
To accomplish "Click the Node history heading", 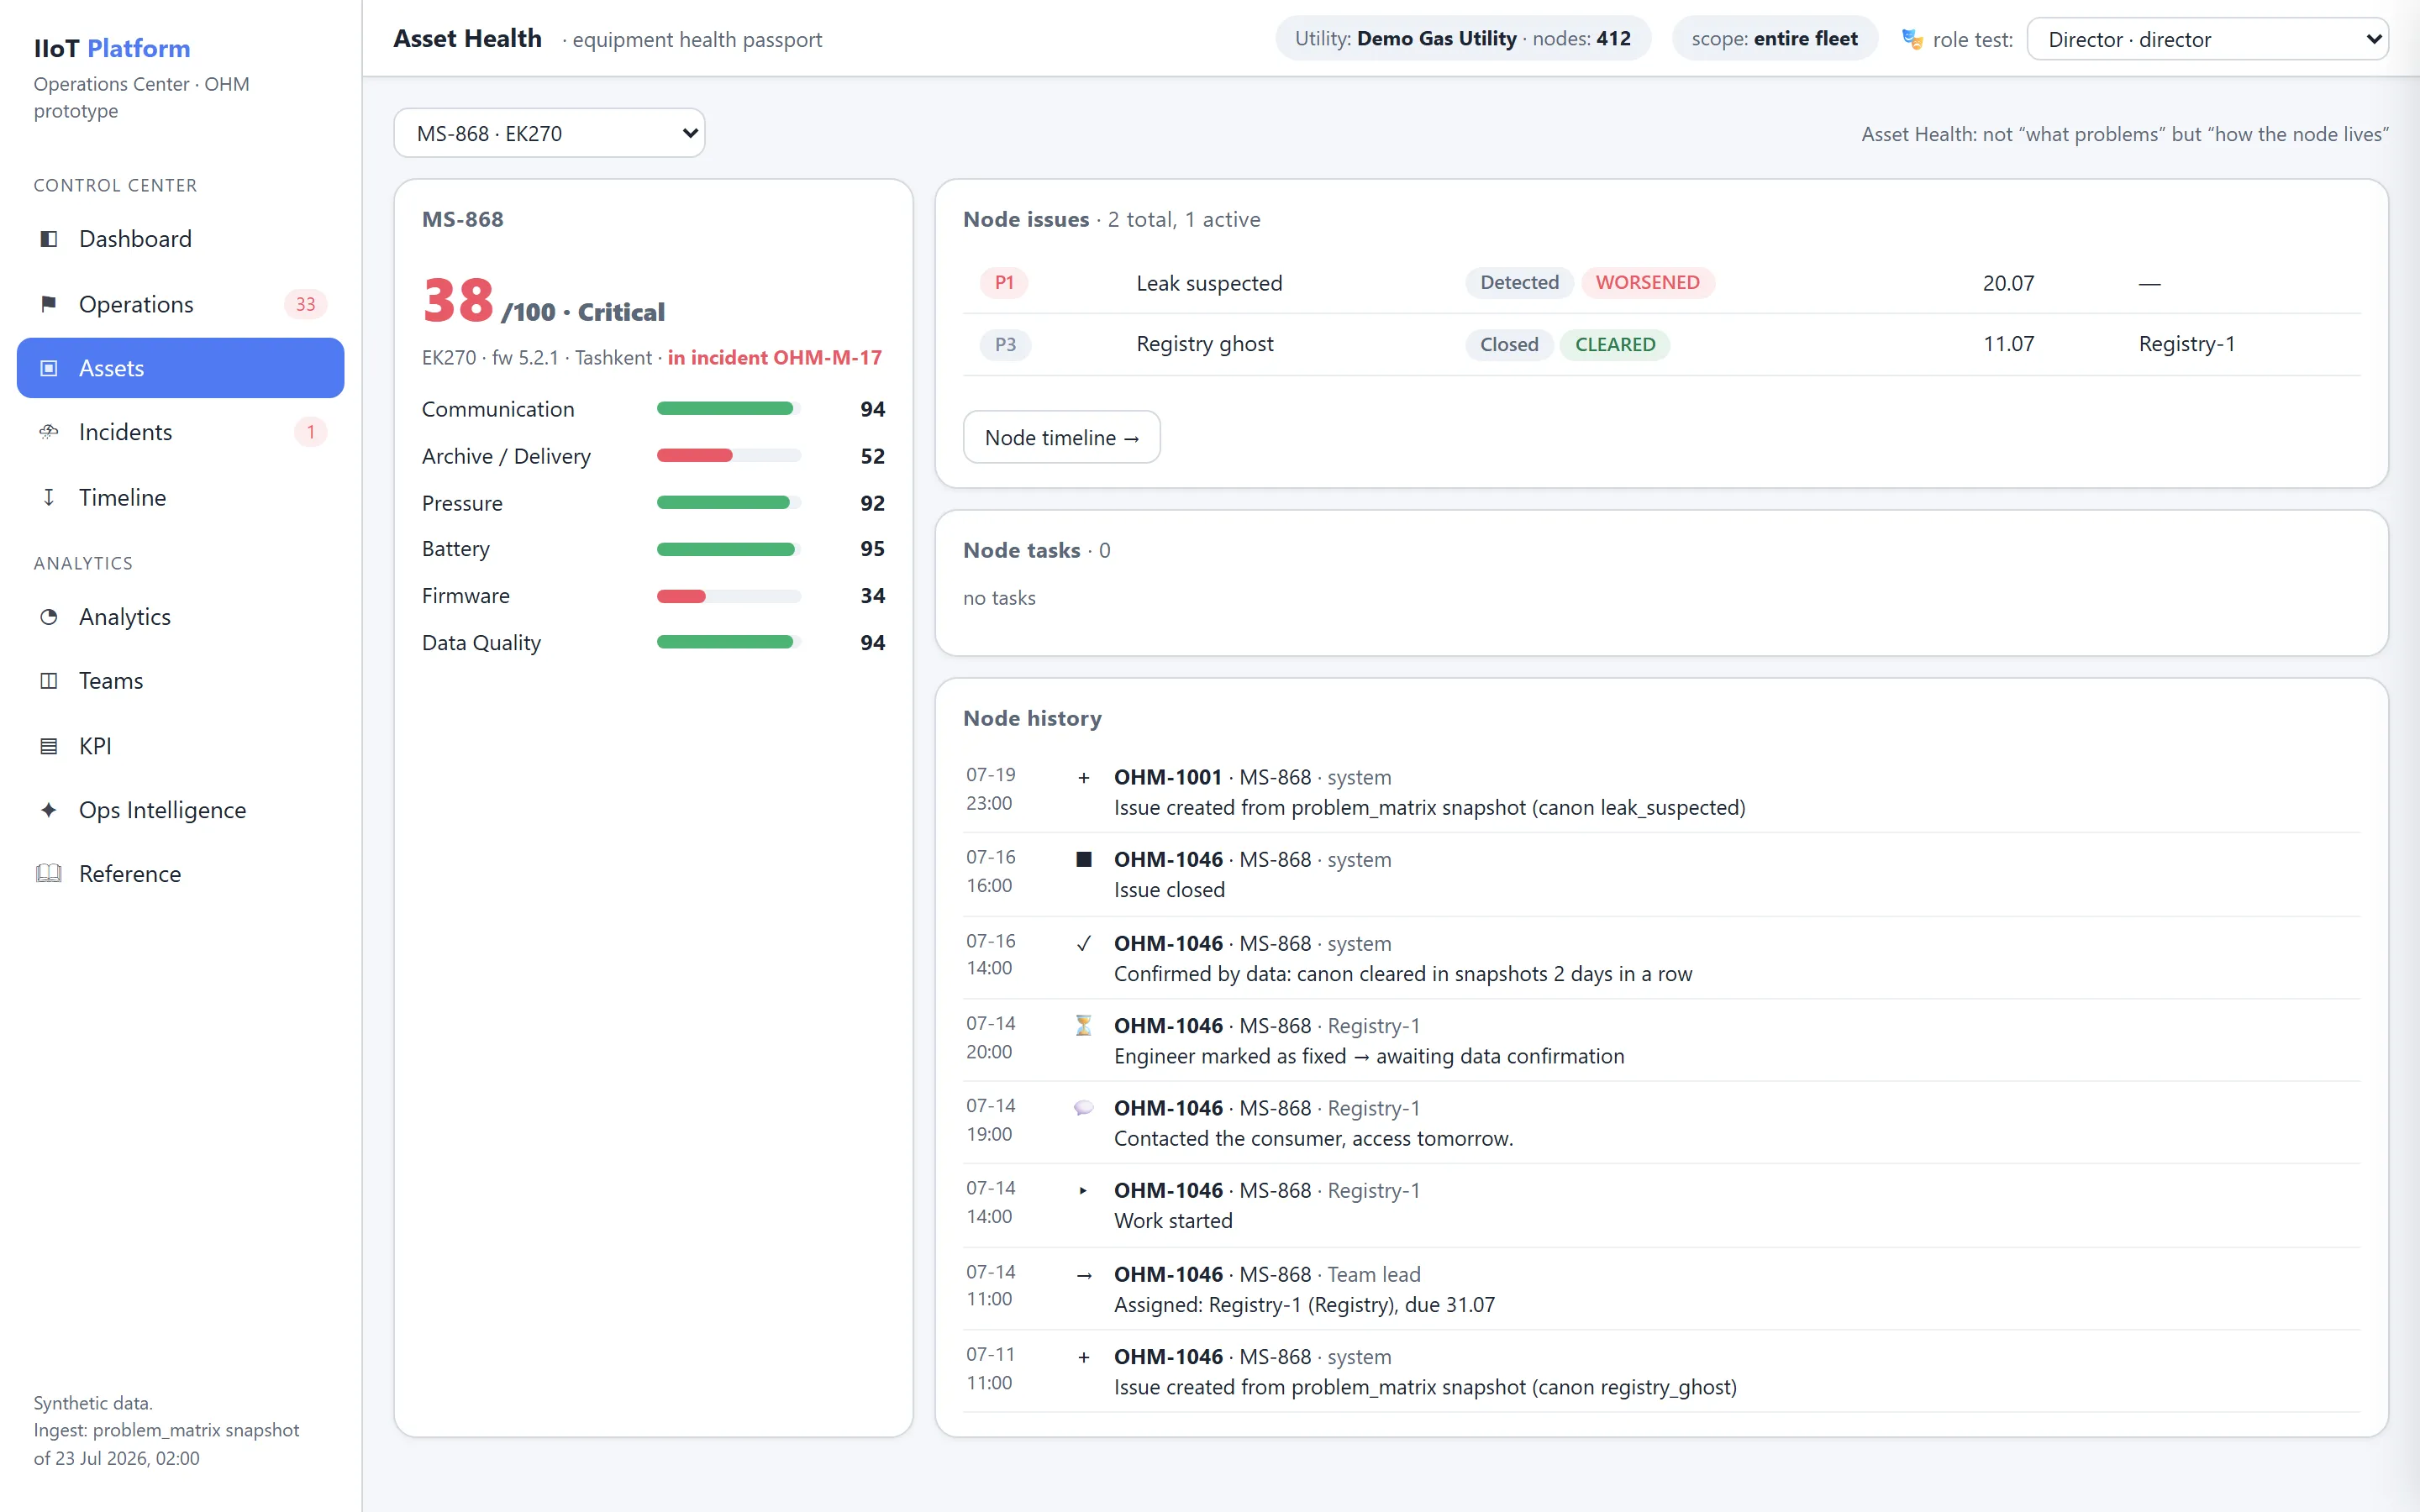I will (1032, 718).
